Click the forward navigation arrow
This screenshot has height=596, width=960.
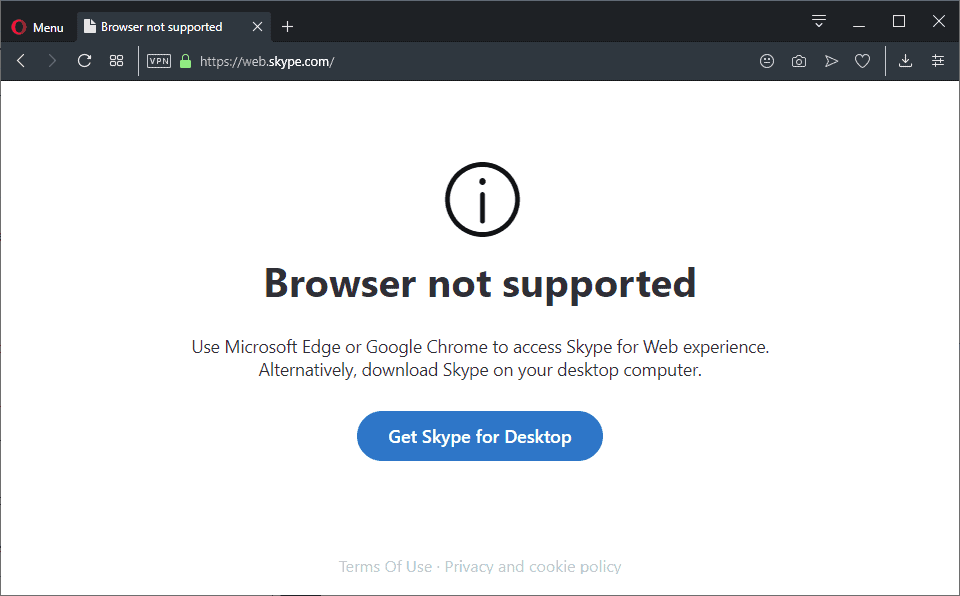click(x=52, y=60)
